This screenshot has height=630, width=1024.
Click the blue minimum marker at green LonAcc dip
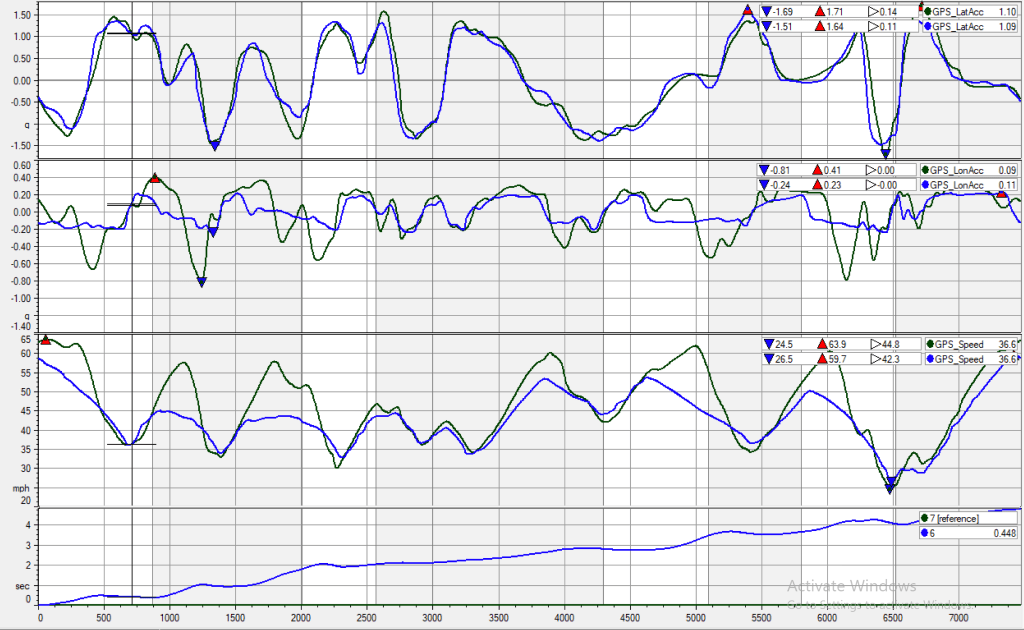point(202,283)
